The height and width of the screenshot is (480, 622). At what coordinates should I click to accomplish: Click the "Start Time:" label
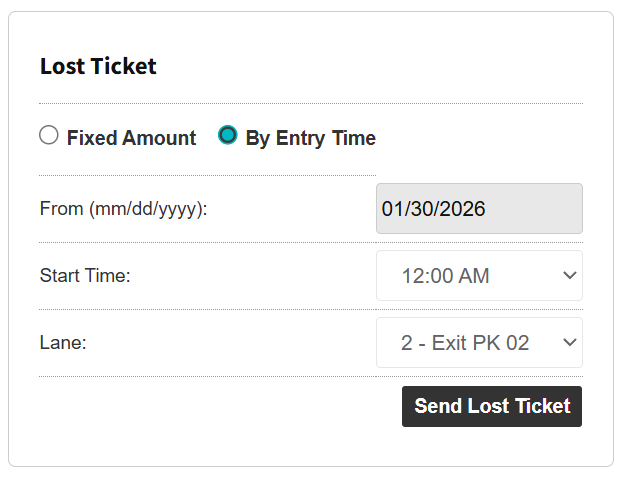point(85,275)
